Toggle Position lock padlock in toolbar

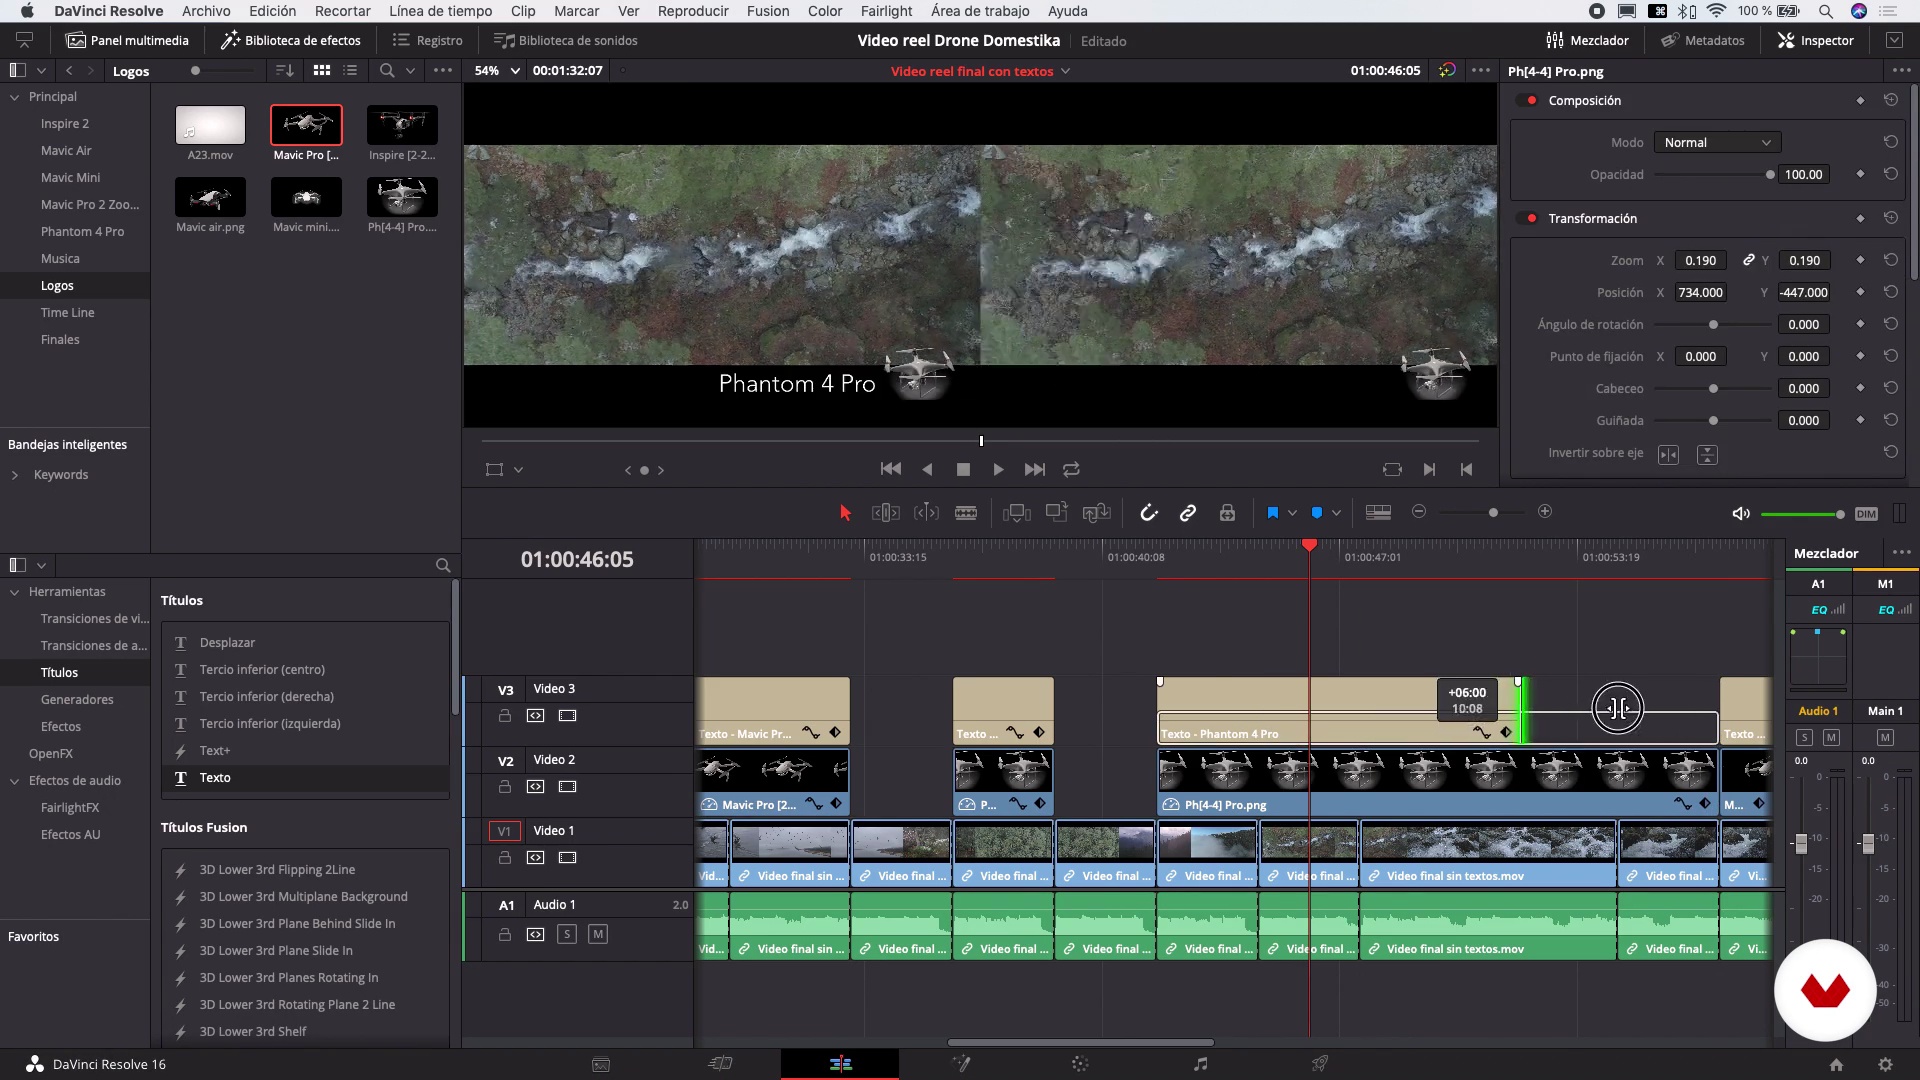click(1227, 513)
